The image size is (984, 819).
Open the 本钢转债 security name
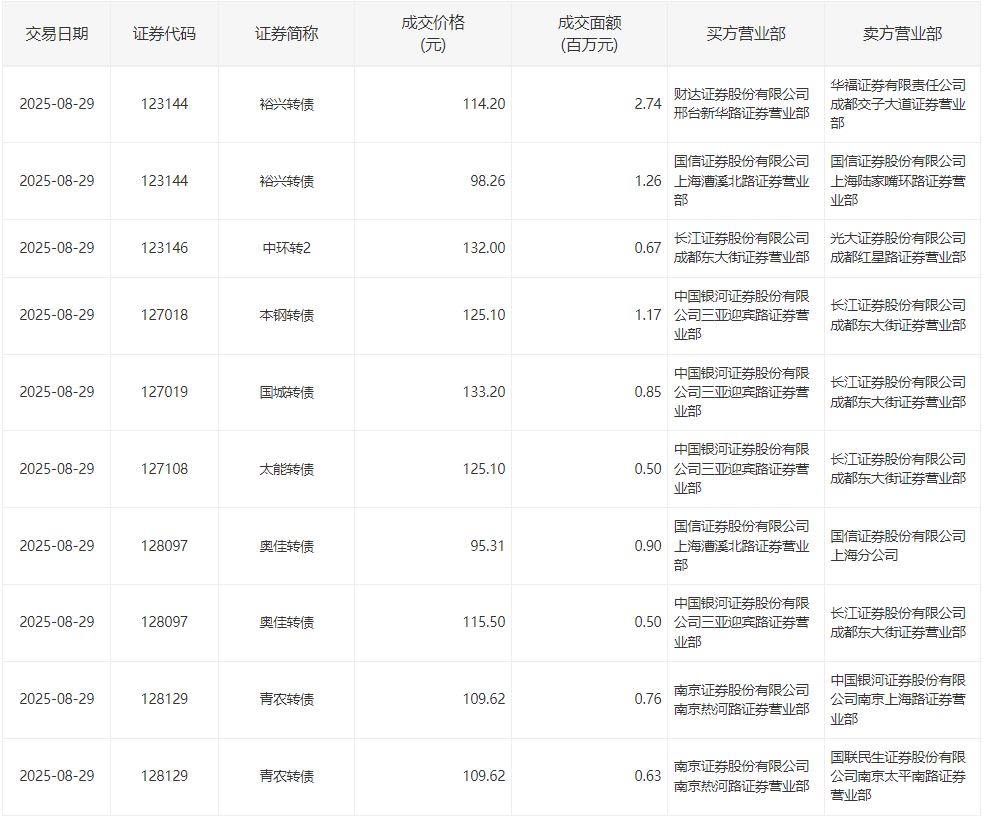[286, 315]
